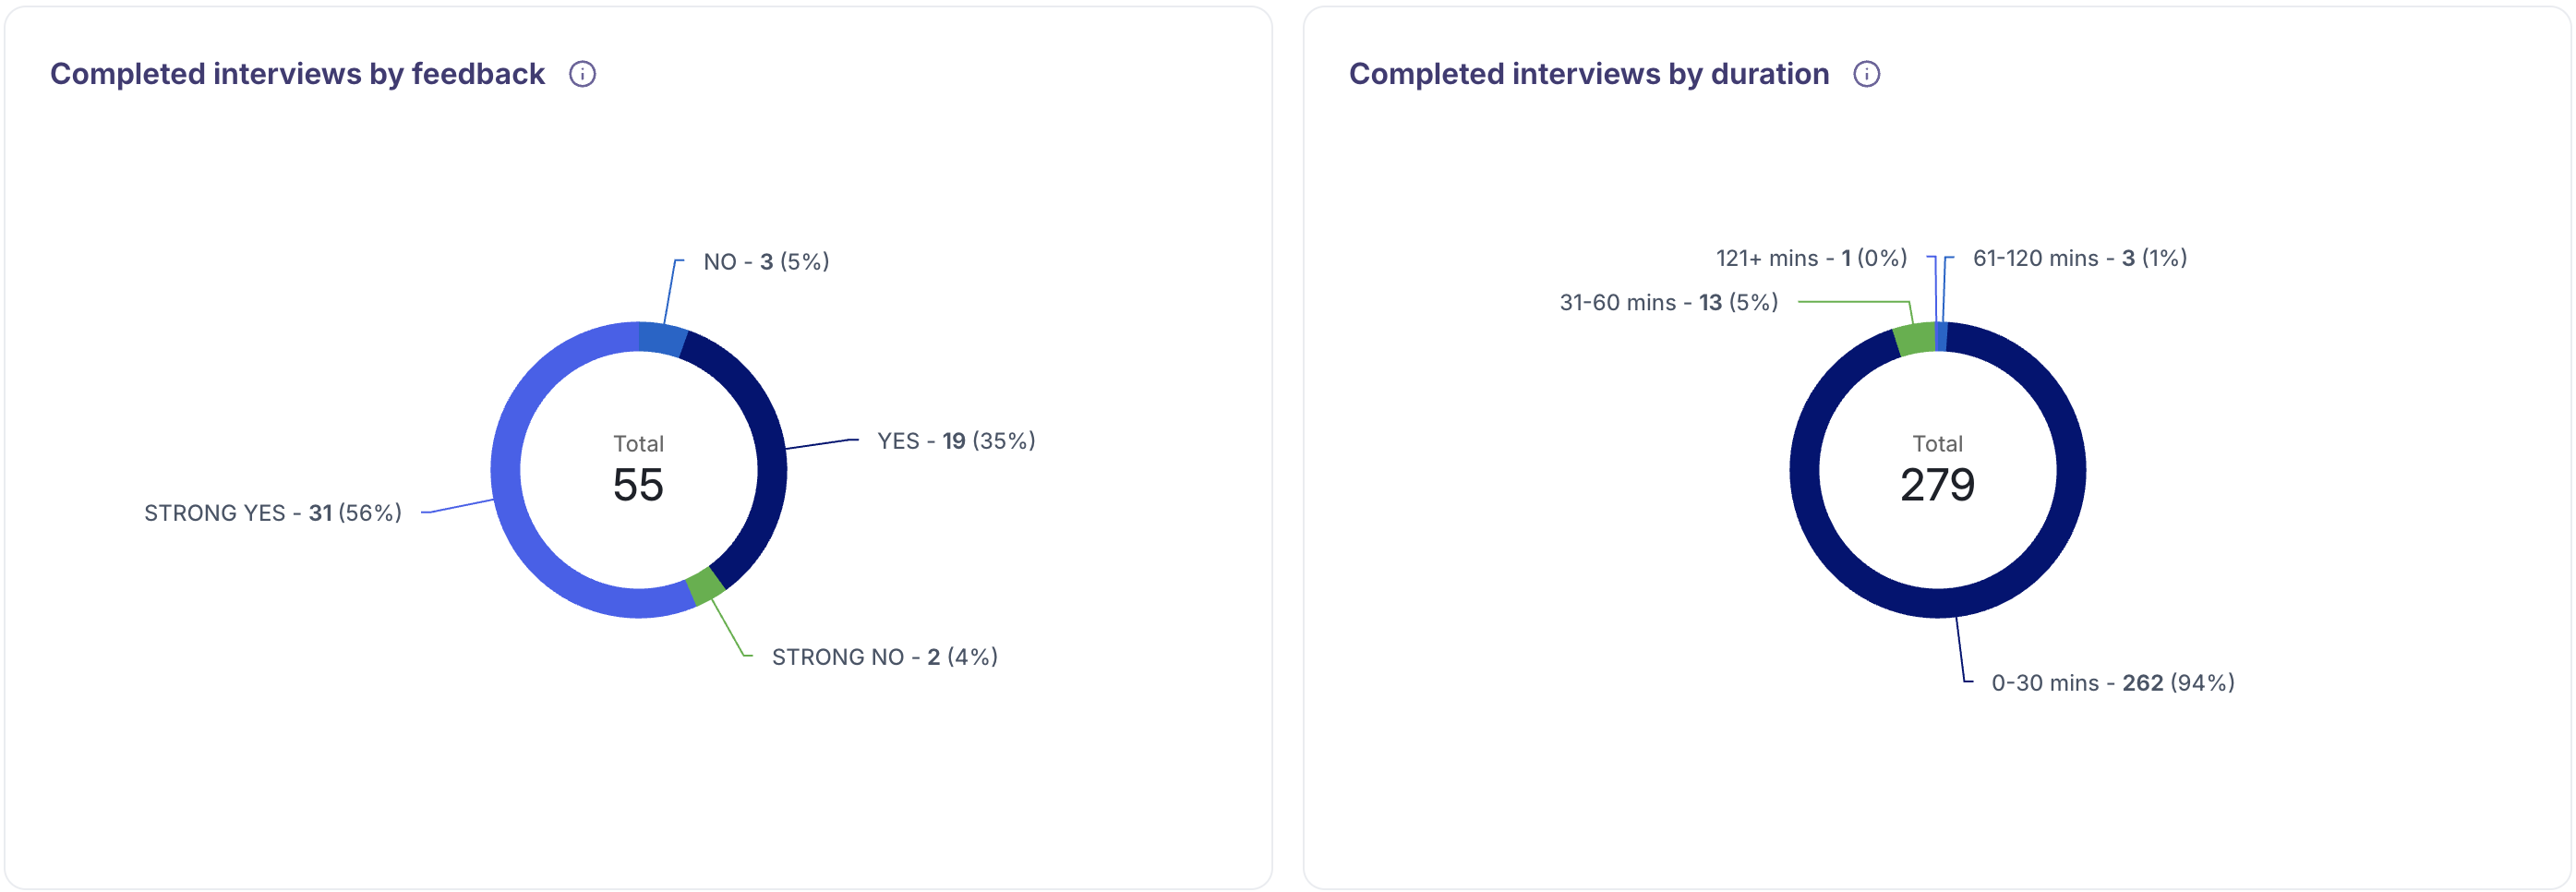The height and width of the screenshot is (892, 2576).
Task: Click the info icon beside 'Completed interviews by feedback'
Action: [x=584, y=73]
